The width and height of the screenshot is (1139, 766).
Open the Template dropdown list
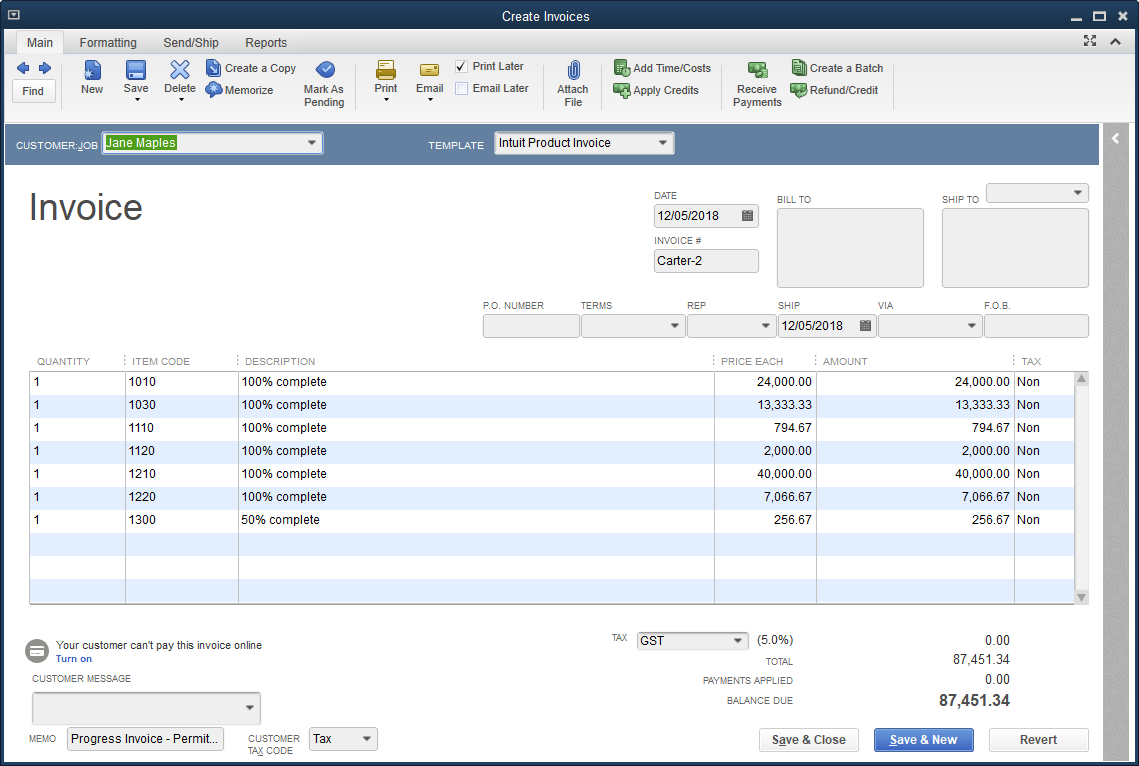(x=662, y=143)
